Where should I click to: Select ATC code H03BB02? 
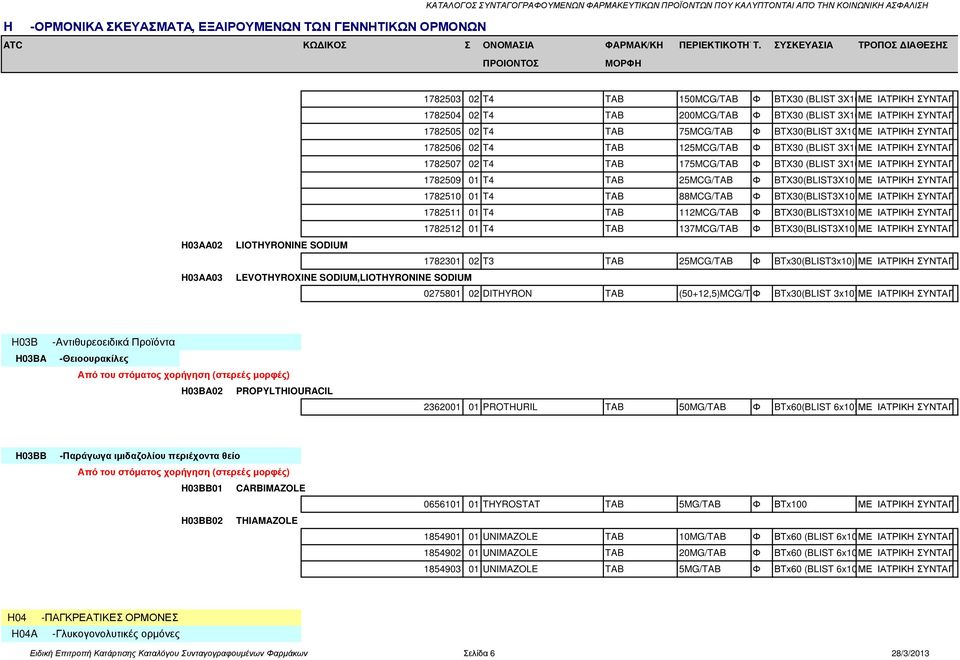point(201,521)
